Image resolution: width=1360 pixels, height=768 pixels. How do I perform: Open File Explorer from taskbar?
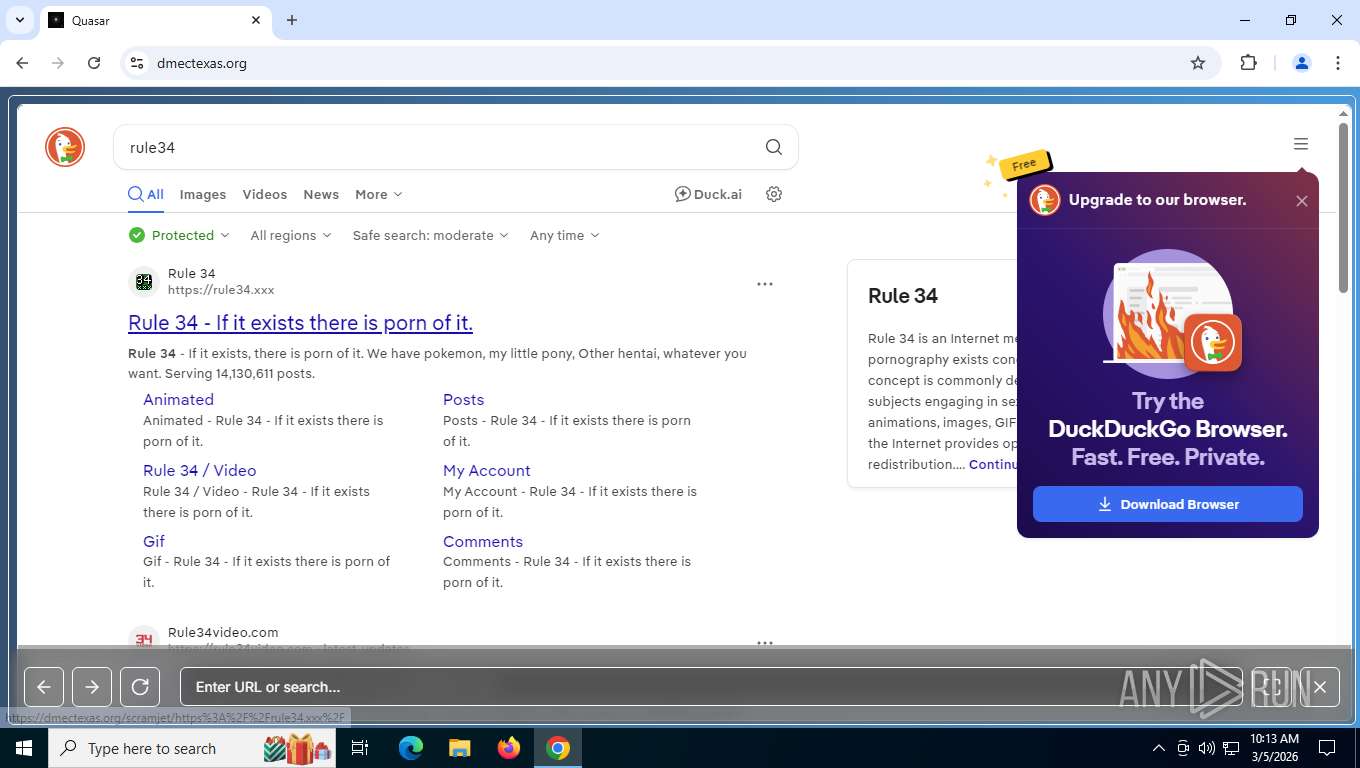pyautogui.click(x=459, y=748)
